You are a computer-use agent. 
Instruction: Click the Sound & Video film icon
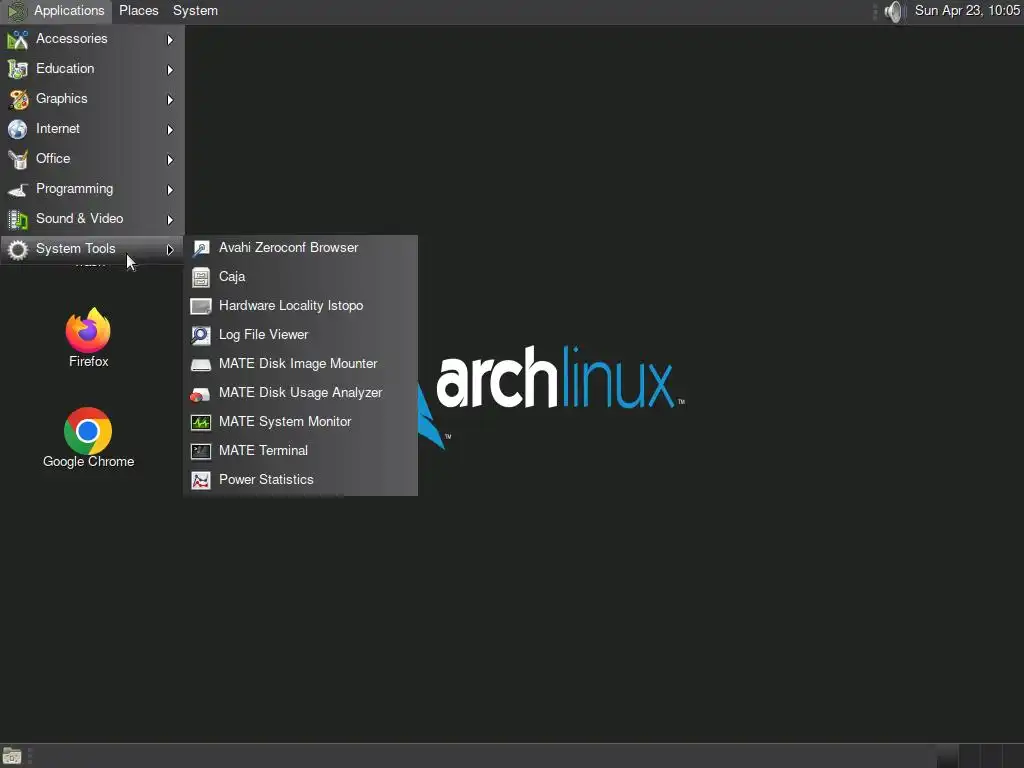[18, 219]
